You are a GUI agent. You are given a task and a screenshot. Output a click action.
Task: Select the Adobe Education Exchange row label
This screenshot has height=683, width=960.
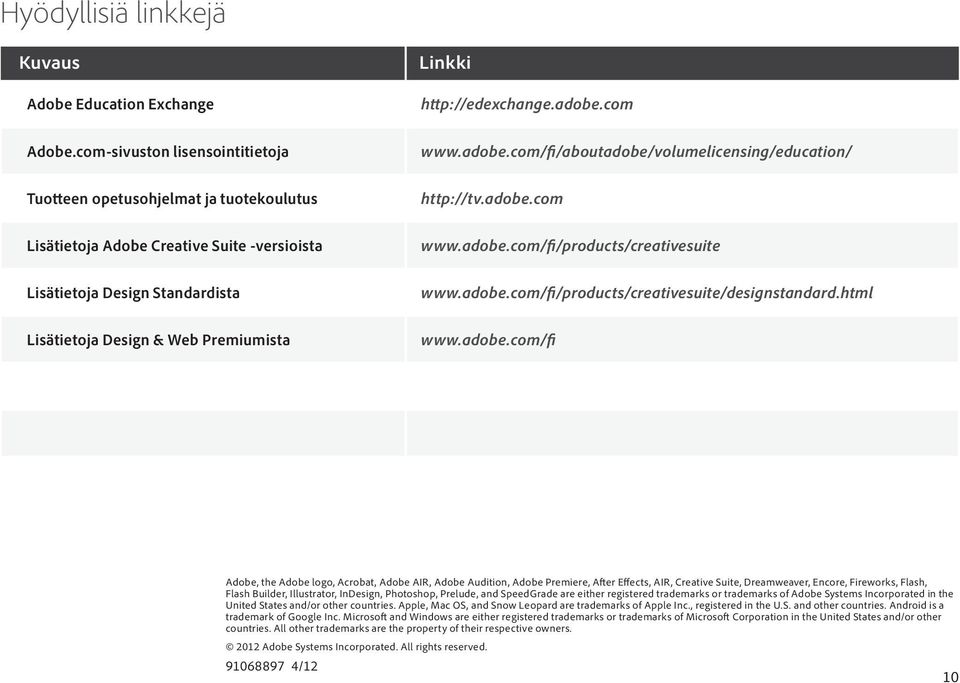120,104
